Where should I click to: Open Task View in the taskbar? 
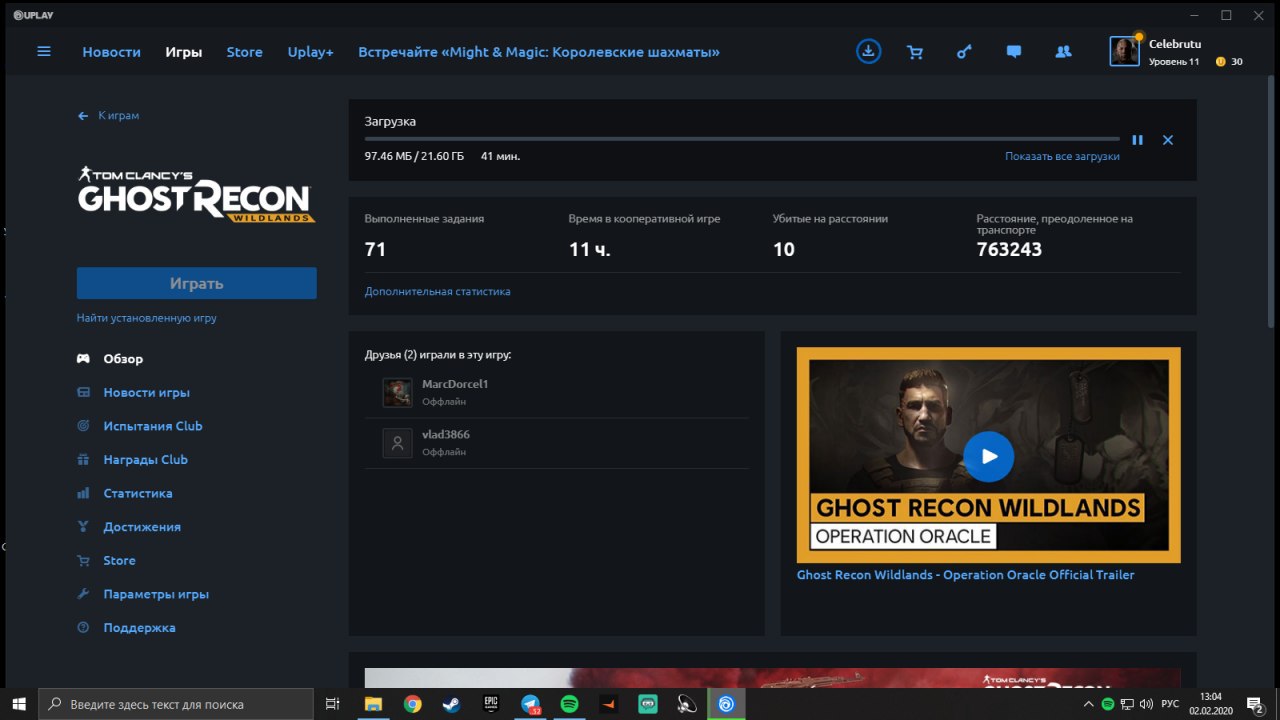coord(333,704)
